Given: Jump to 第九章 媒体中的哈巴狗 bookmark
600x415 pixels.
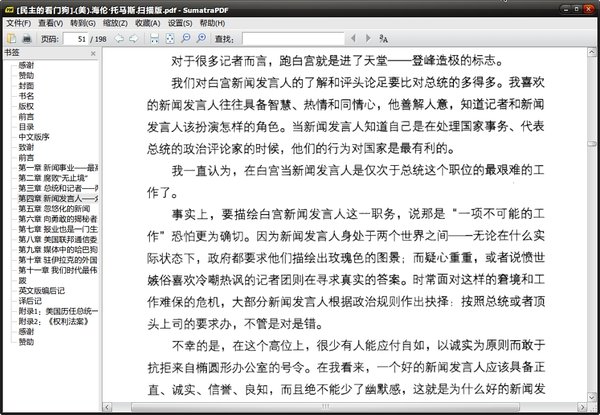Looking at the screenshot, I should [x=58, y=249].
